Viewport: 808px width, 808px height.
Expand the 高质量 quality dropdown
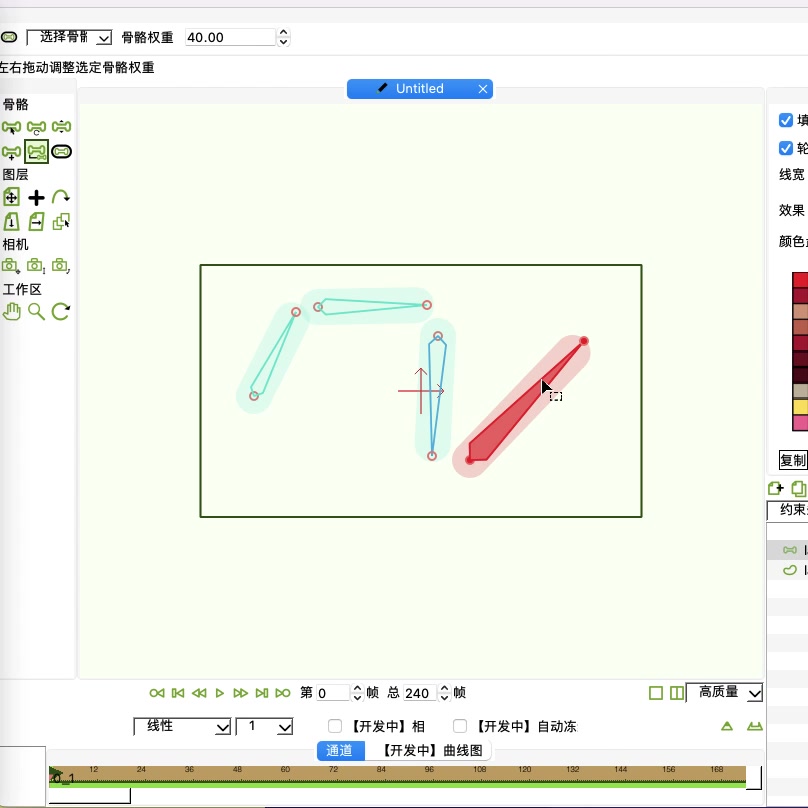[725, 692]
